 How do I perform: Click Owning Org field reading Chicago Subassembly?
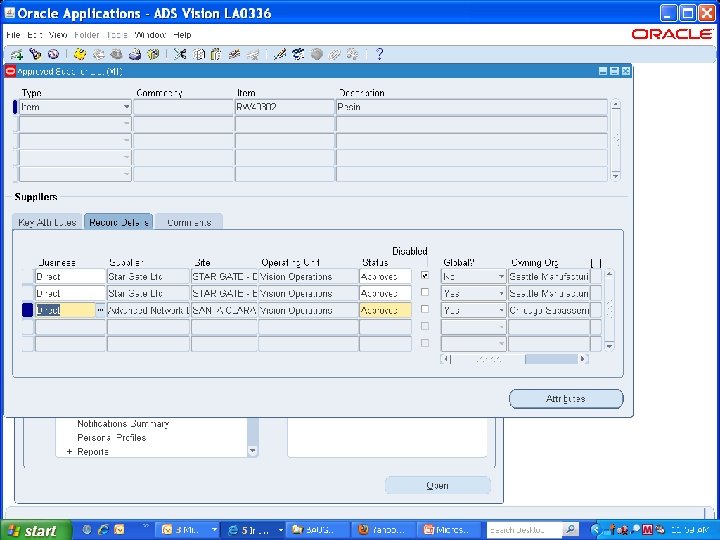(549, 310)
